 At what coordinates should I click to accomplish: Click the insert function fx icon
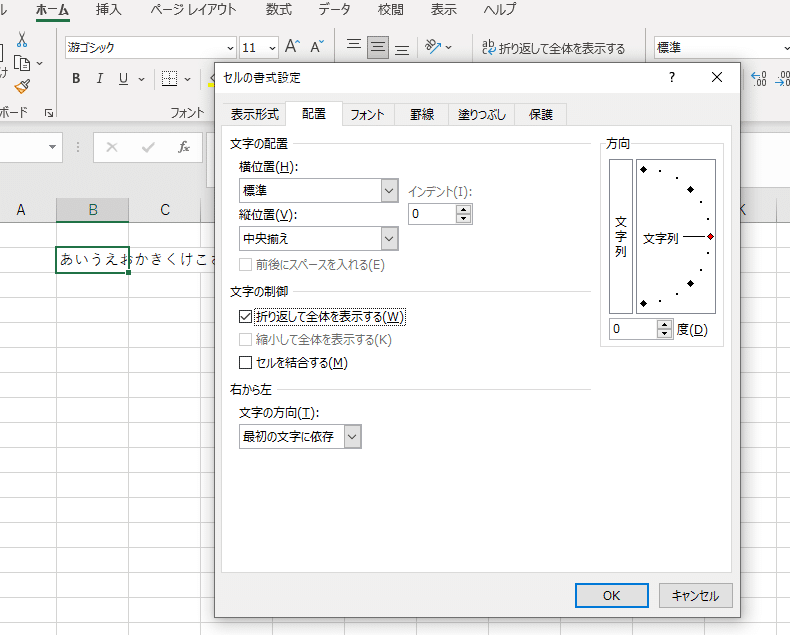184,147
